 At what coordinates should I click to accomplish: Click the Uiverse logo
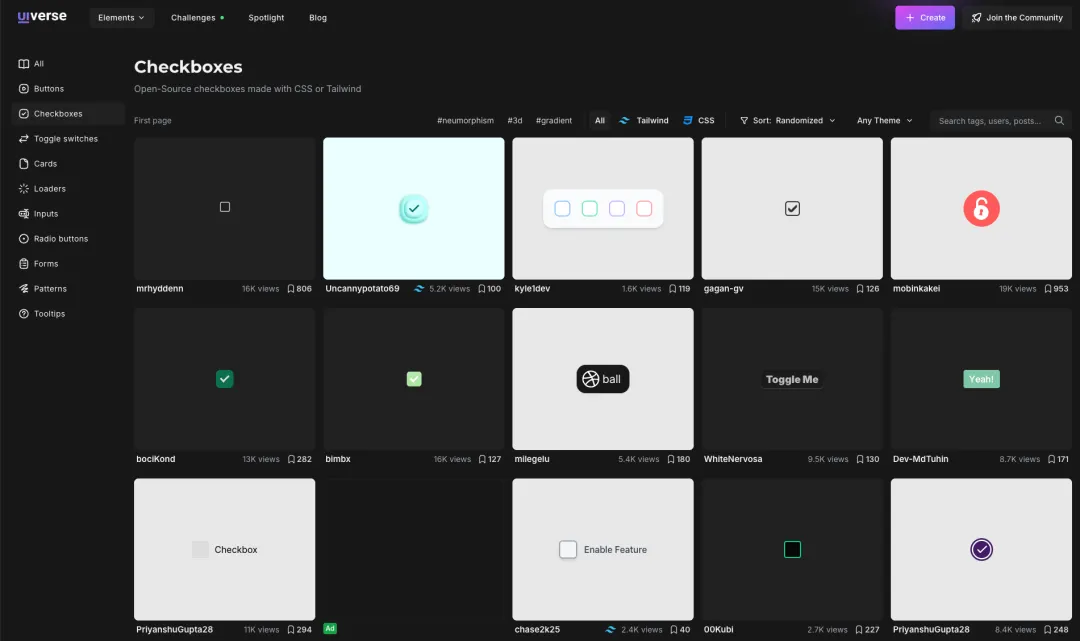coord(40,17)
